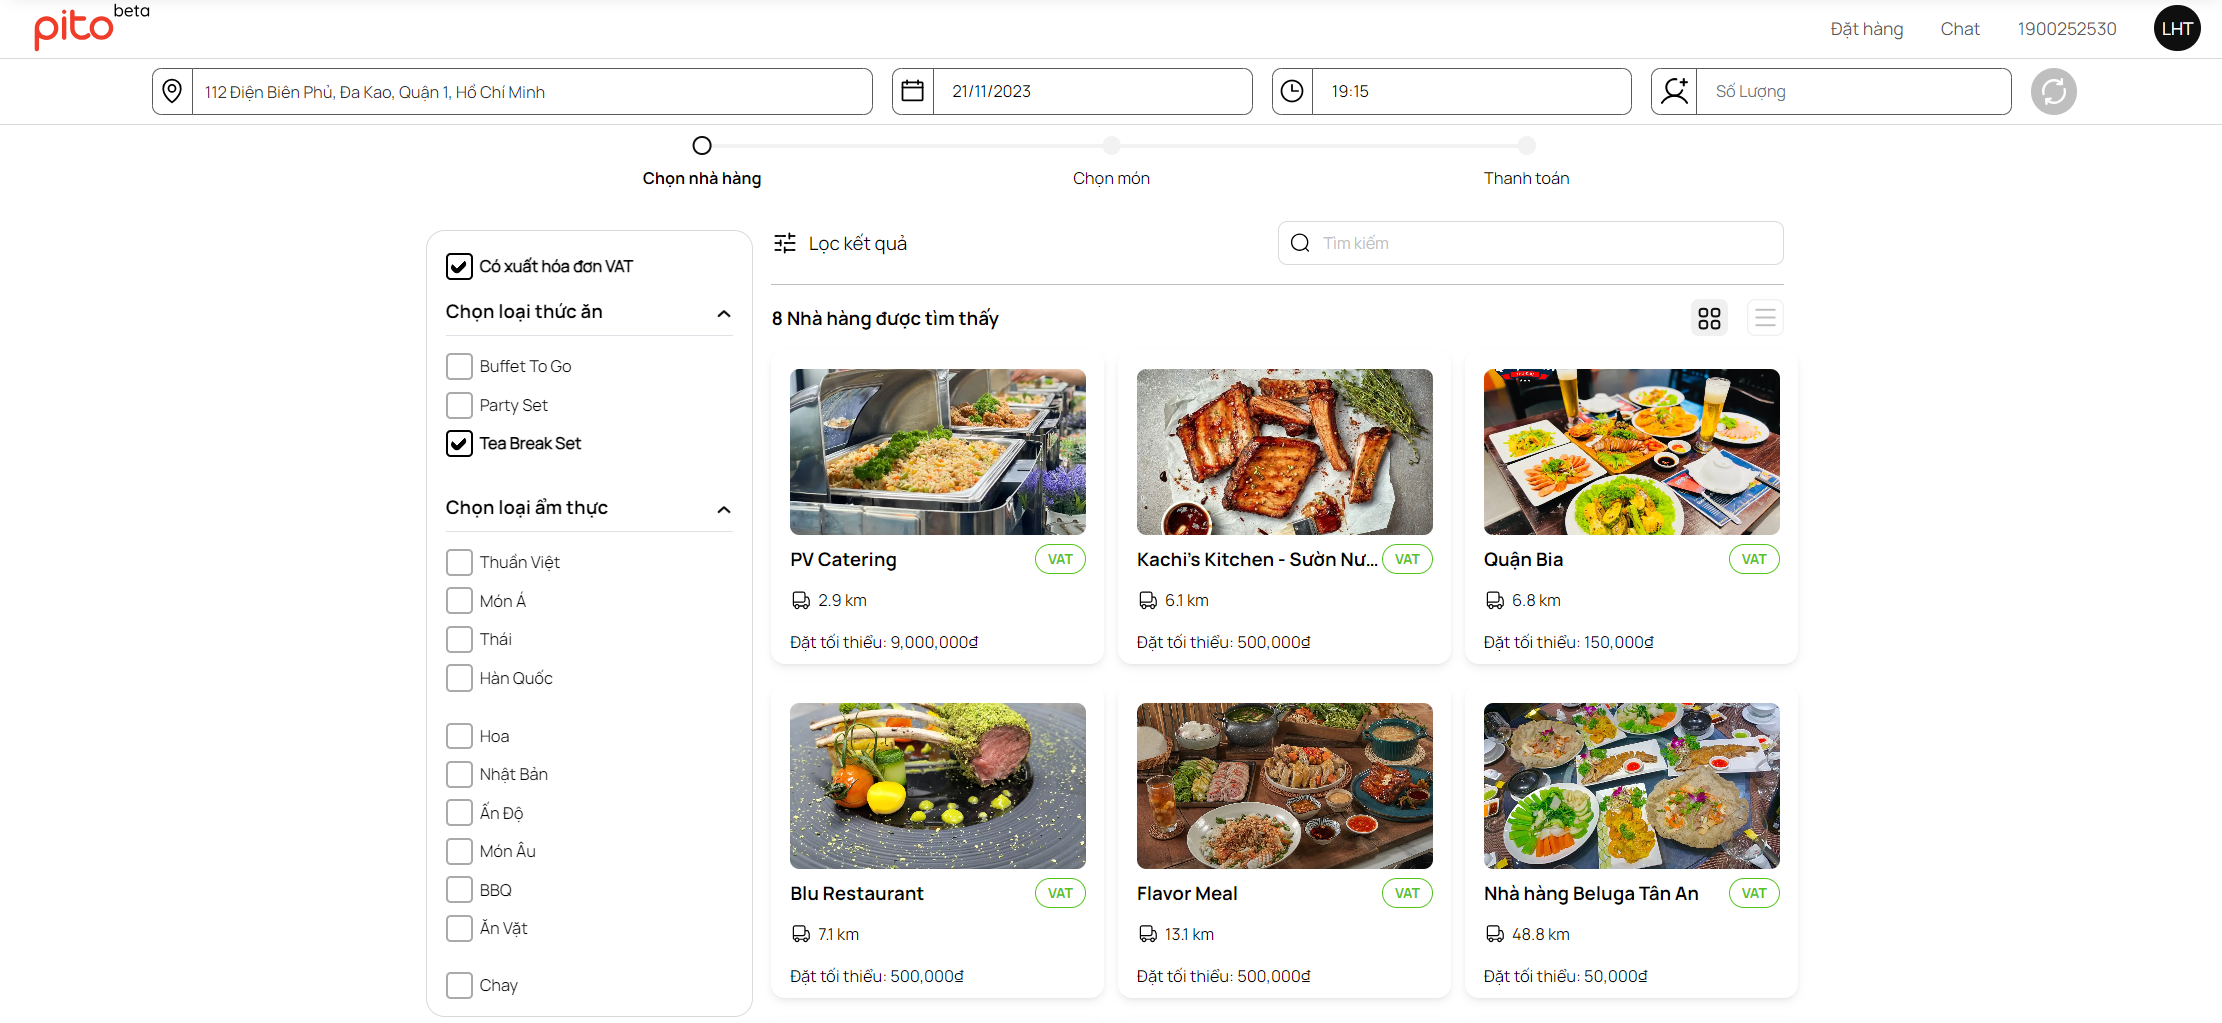Click the guest quantity person icon
This screenshot has width=2222, height=1023.
coord(1674,91)
